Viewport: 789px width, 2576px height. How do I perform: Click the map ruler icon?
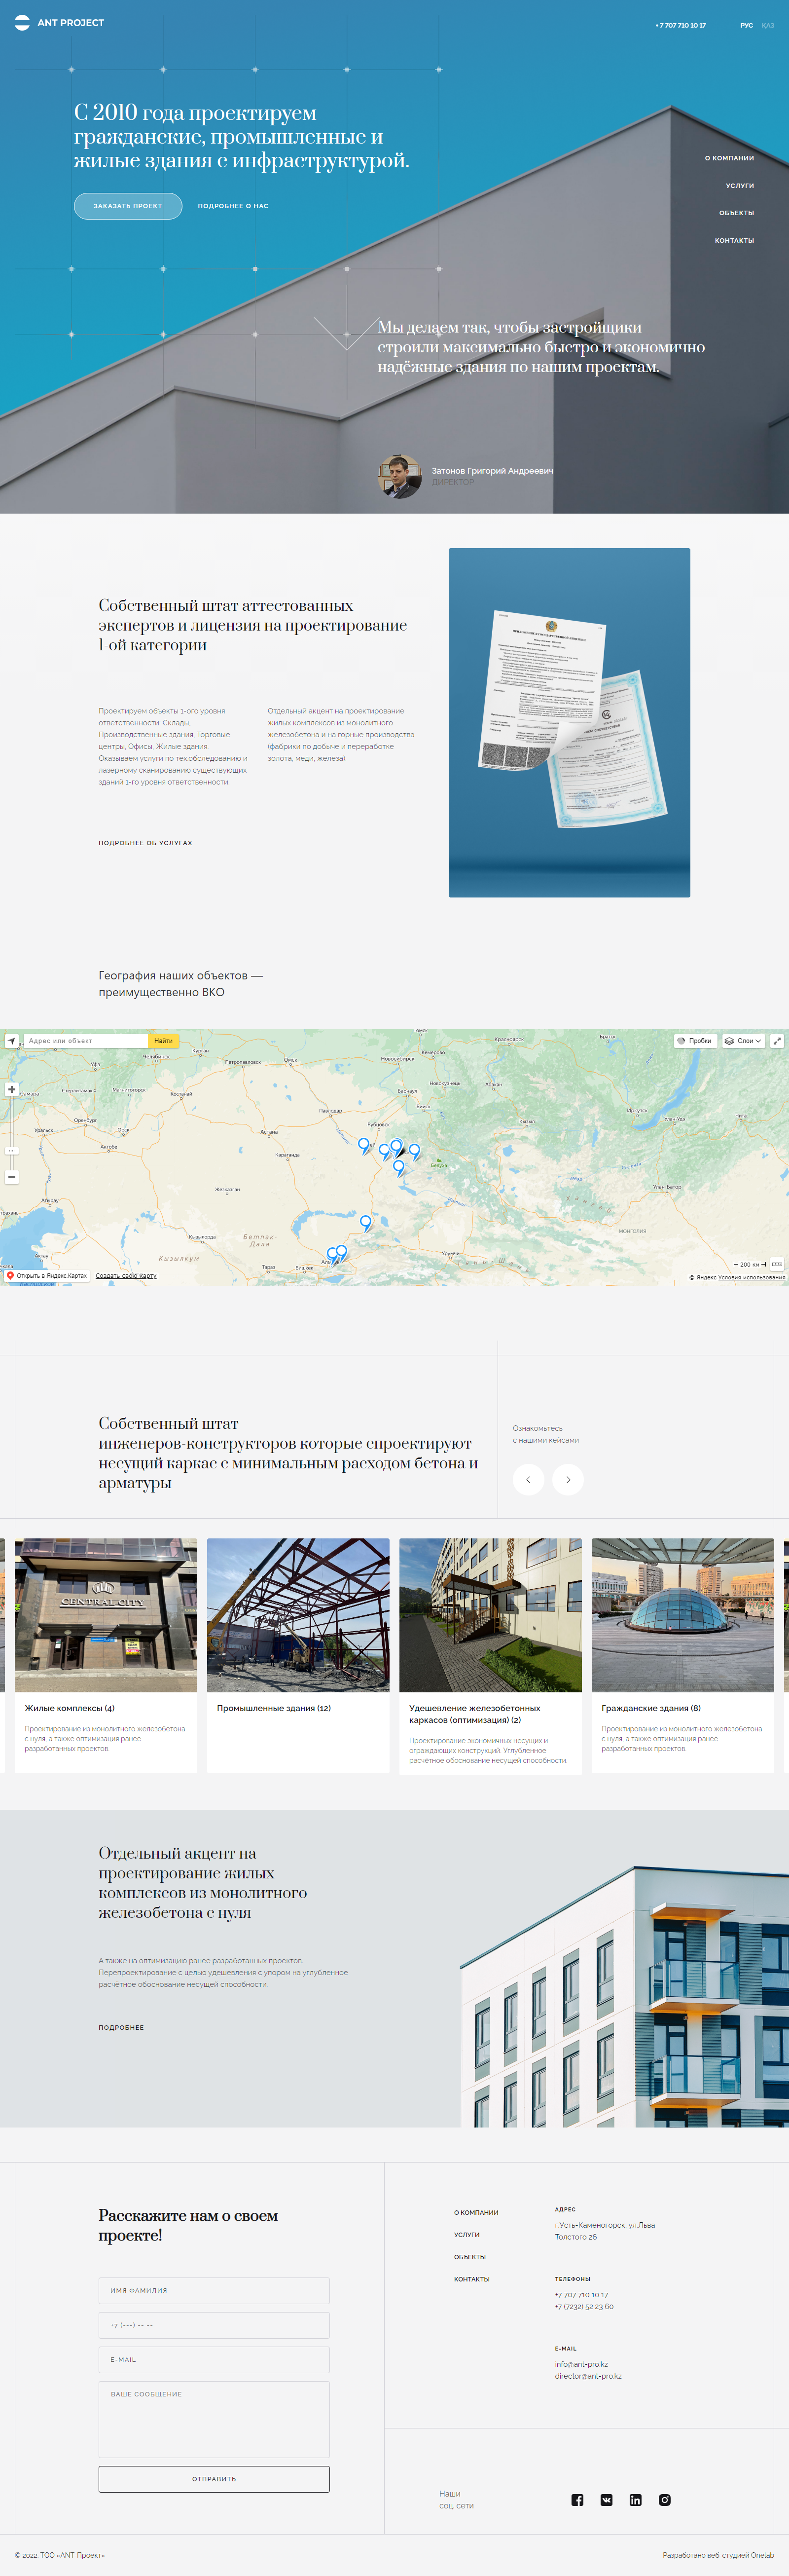777,1264
